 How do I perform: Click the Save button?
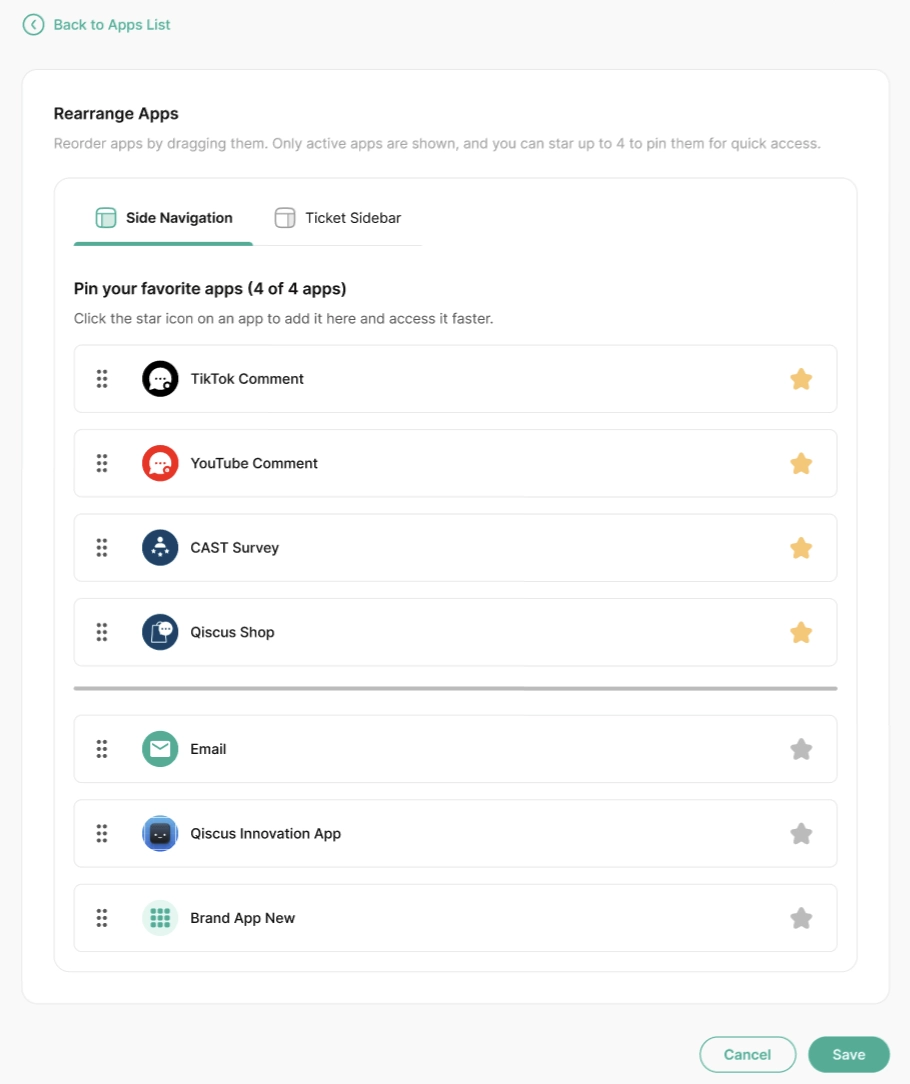[848, 1054]
